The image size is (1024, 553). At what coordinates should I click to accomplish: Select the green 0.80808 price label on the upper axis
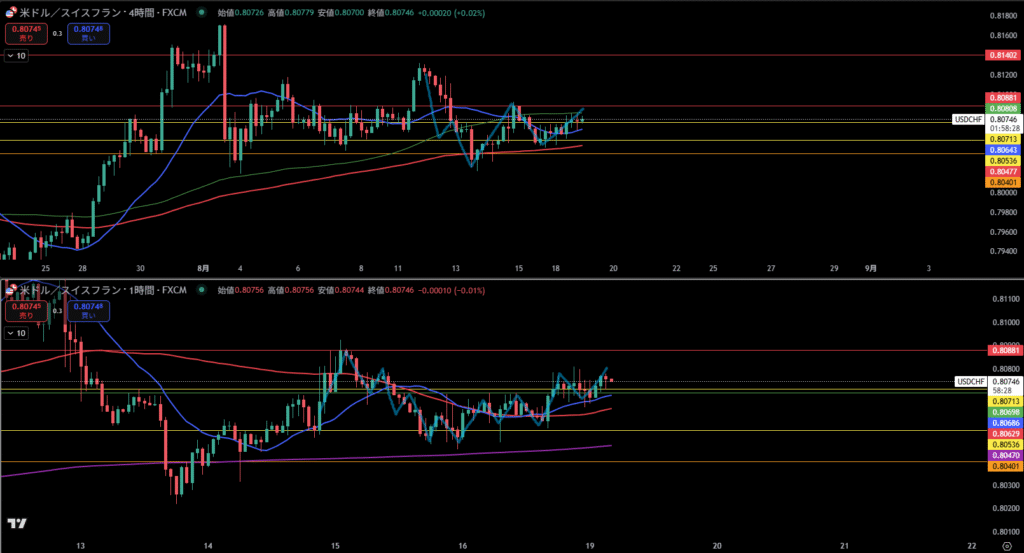pyautogui.click(x=1002, y=108)
